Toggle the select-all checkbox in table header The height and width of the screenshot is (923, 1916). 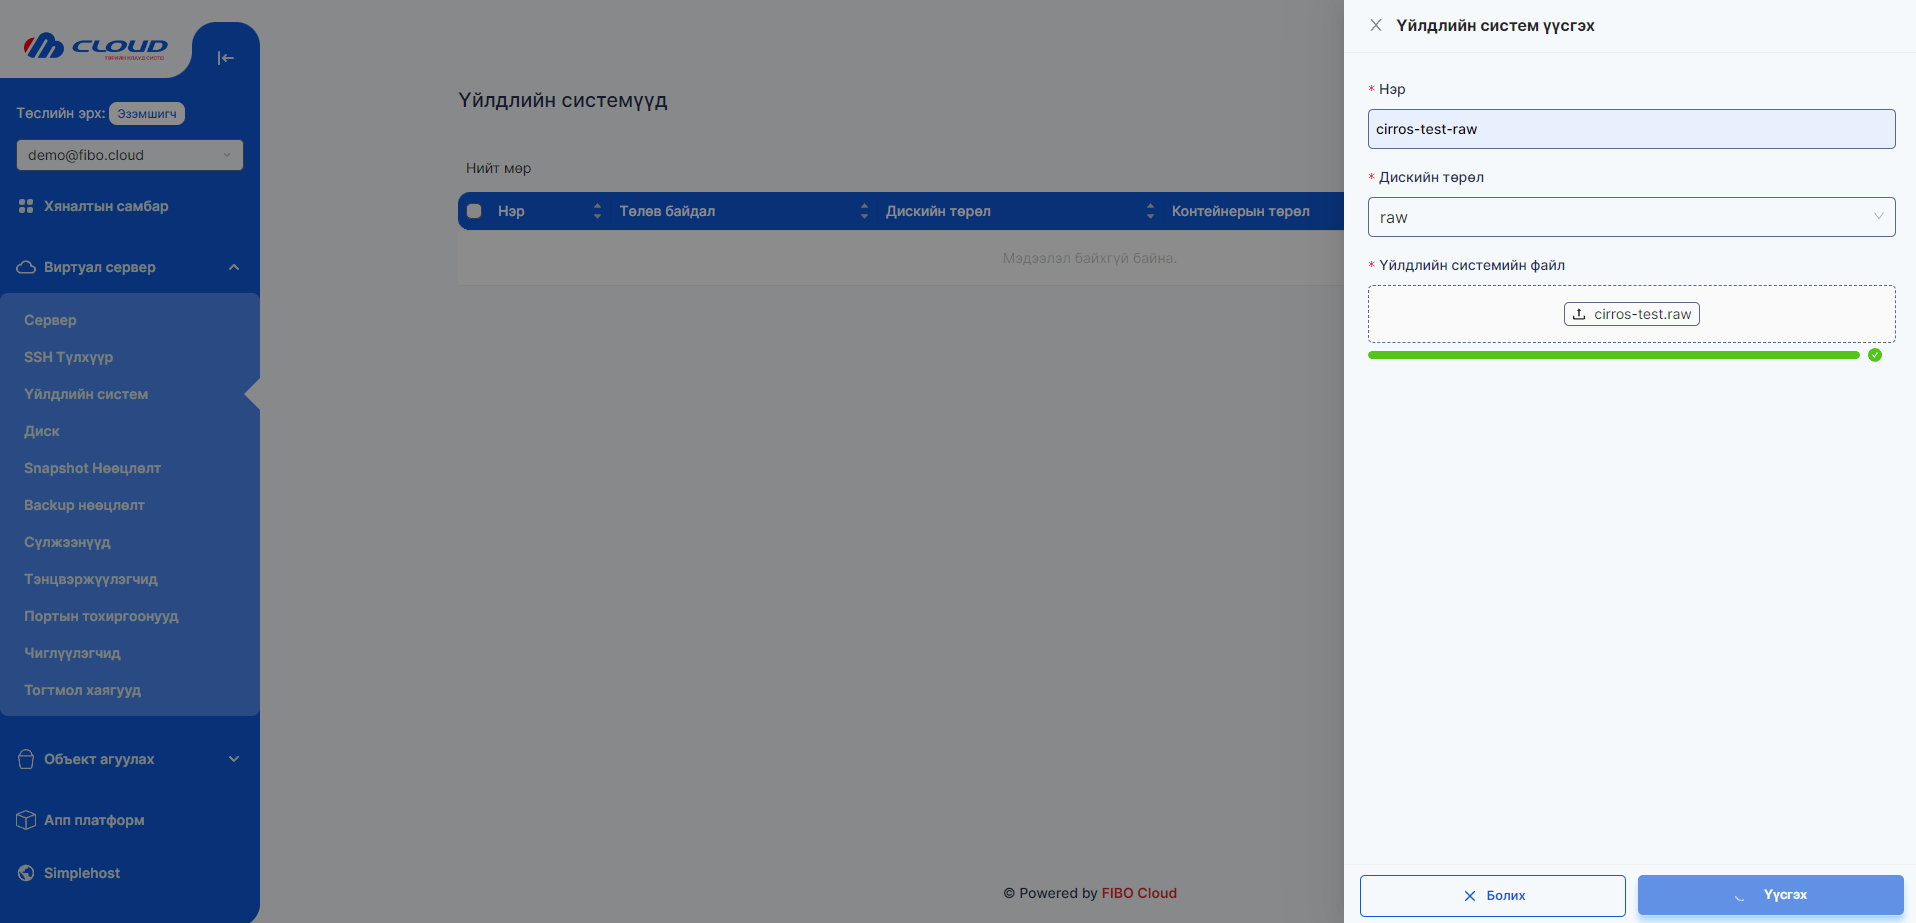(x=475, y=211)
